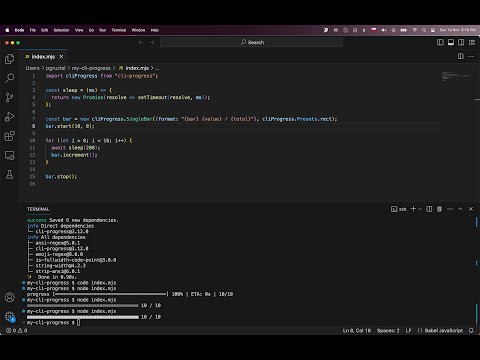This screenshot has height=360, width=480.
Task: Click the index.mjs breadcrumb segment
Action: [134, 68]
